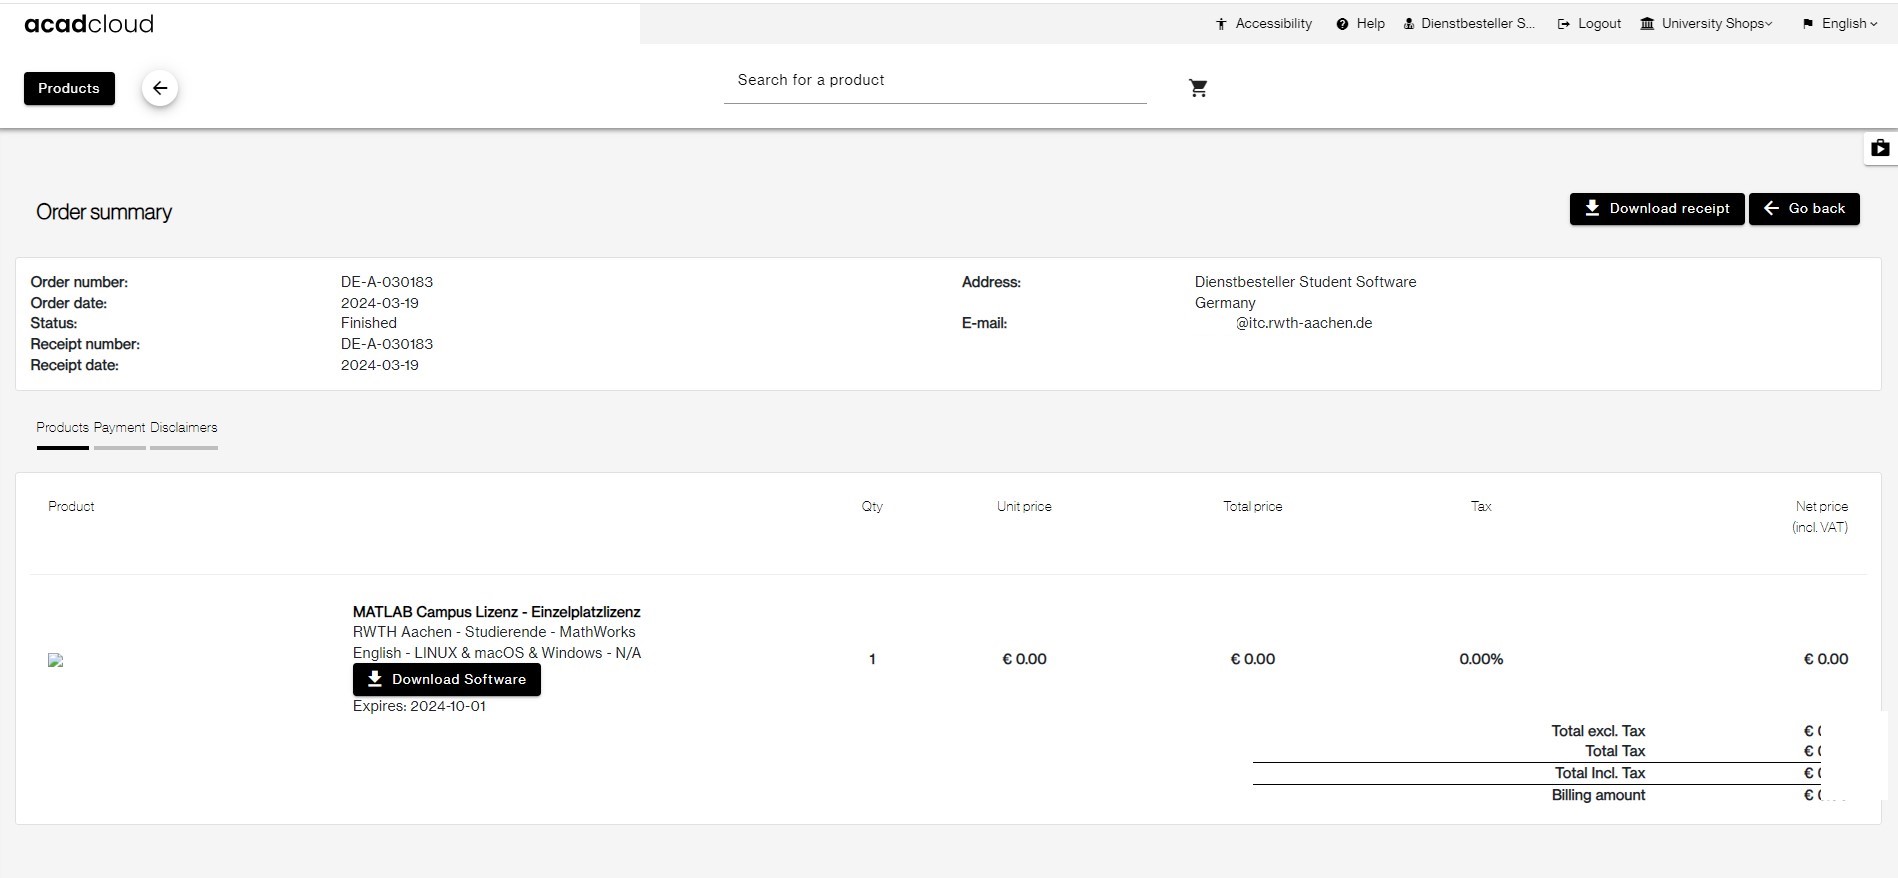
Task: Click the Logout icon
Action: click(1564, 24)
